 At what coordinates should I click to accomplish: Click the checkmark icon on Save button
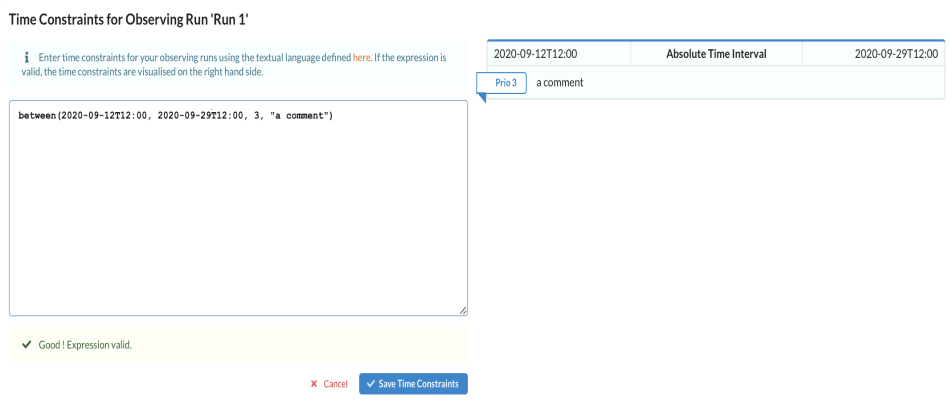coord(371,384)
